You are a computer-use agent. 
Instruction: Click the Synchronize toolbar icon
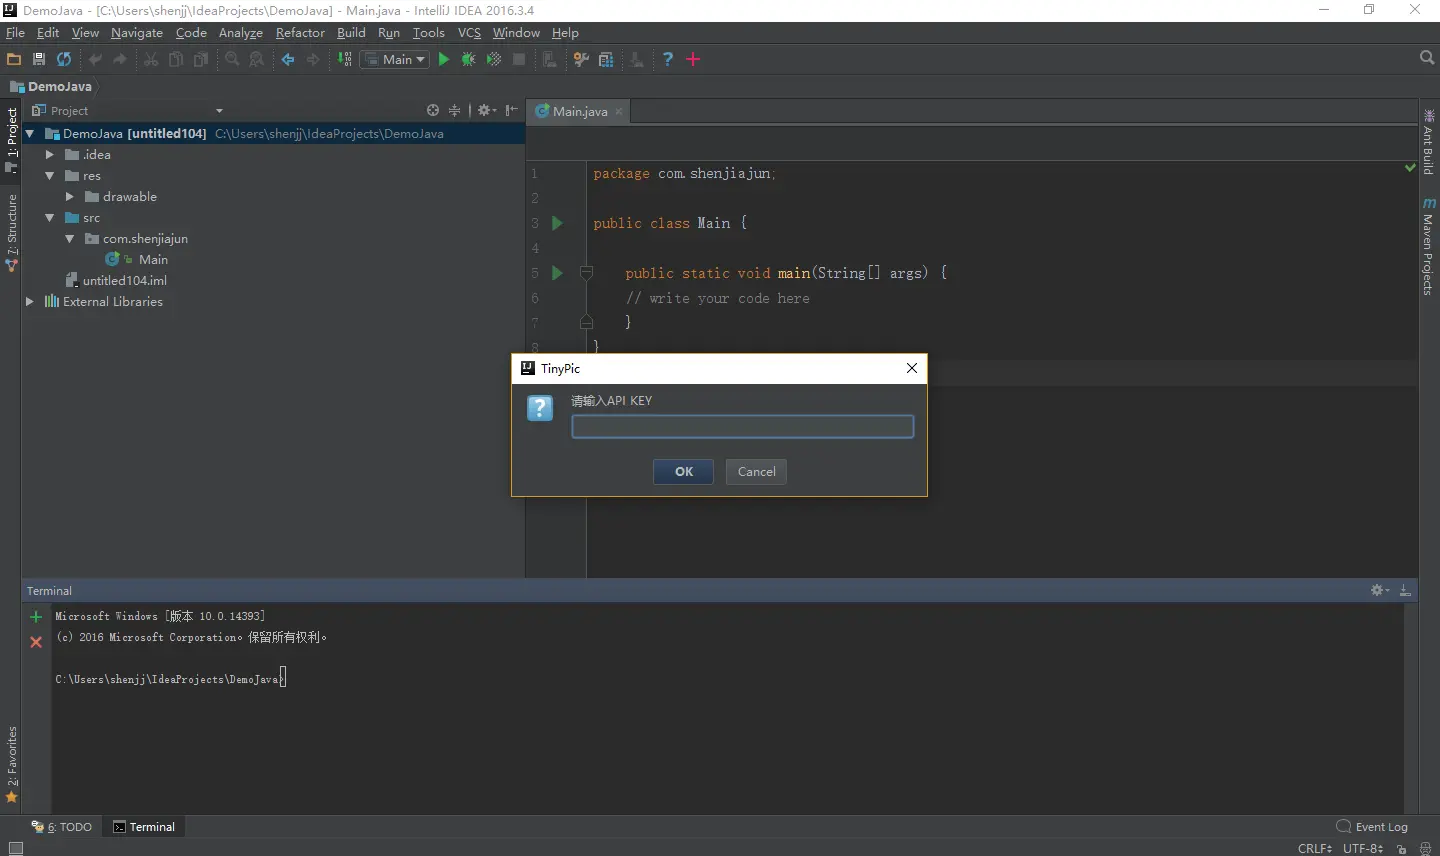[x=64, y=59]
